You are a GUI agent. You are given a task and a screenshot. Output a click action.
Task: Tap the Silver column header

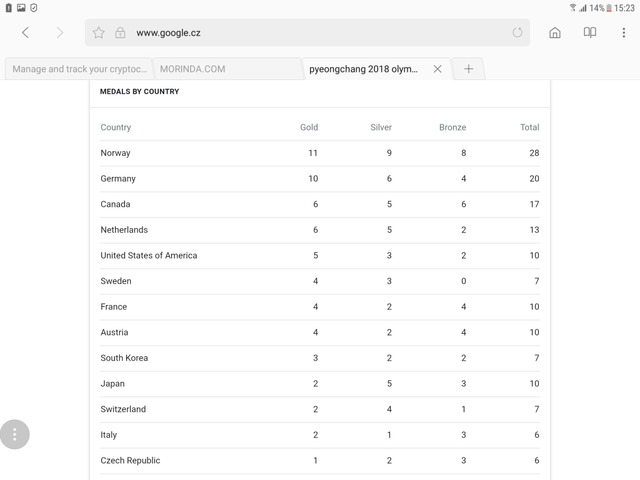381,127
